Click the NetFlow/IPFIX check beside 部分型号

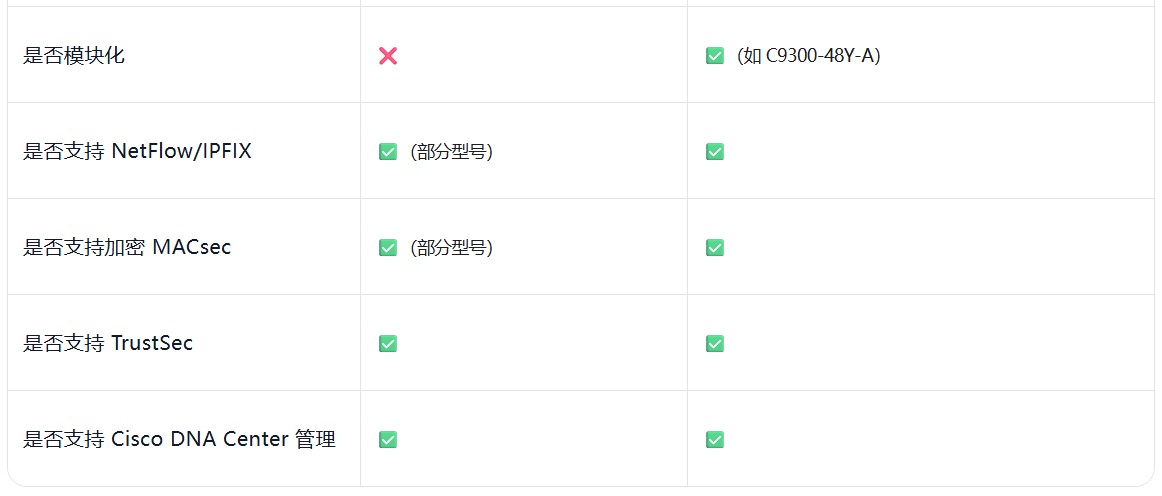point(388,152)
